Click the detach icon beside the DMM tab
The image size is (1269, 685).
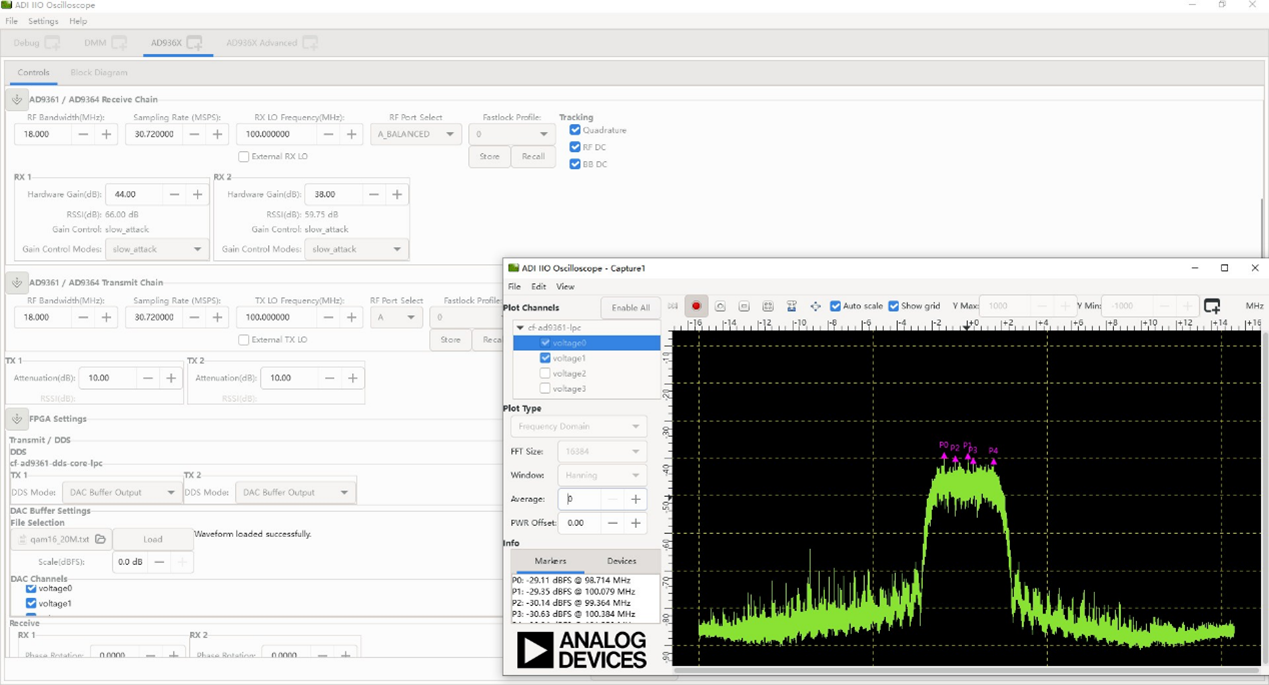[119, 43]
